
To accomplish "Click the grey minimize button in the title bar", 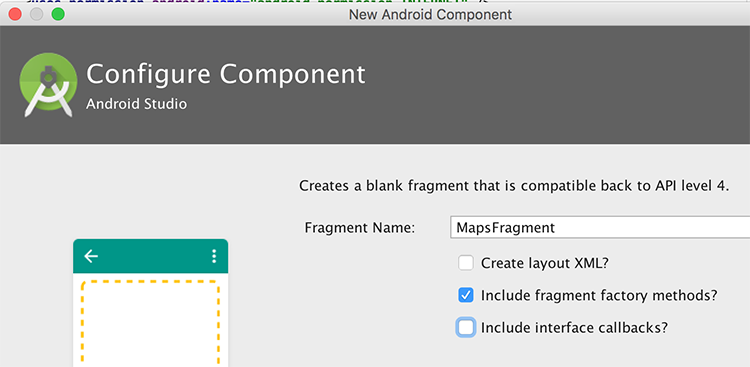I will [x=37, y=14].
